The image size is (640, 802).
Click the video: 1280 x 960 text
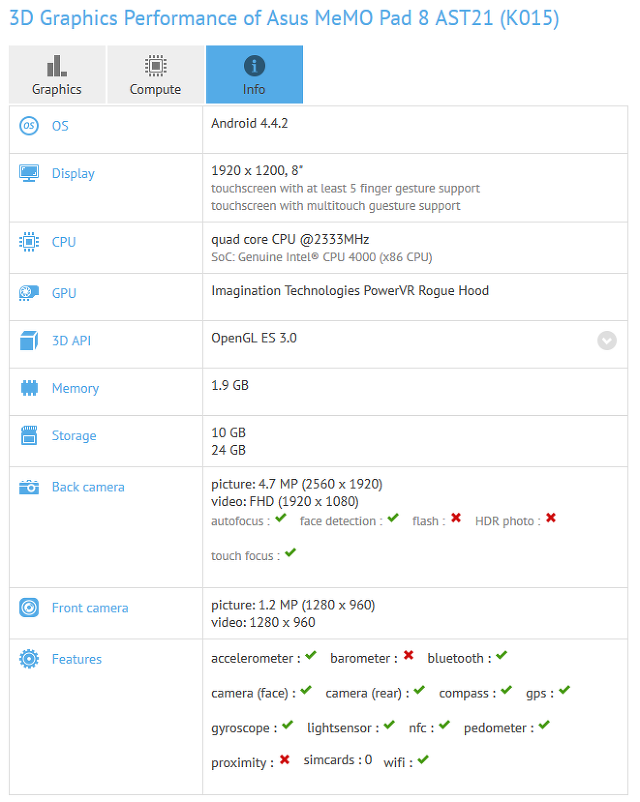[263, 622]
